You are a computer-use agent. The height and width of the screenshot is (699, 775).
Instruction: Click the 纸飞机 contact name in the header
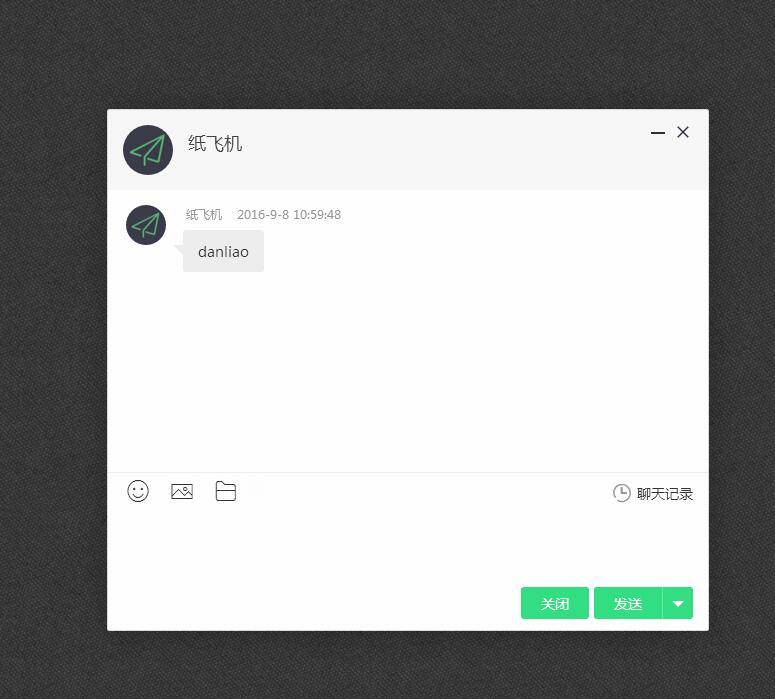click(x=215, y=144)
